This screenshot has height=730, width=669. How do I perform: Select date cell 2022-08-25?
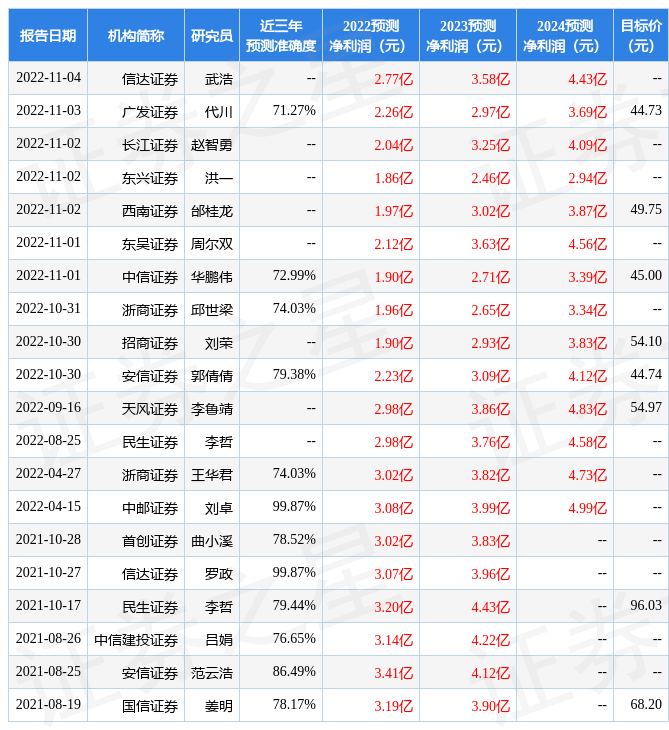click(48, 441)
